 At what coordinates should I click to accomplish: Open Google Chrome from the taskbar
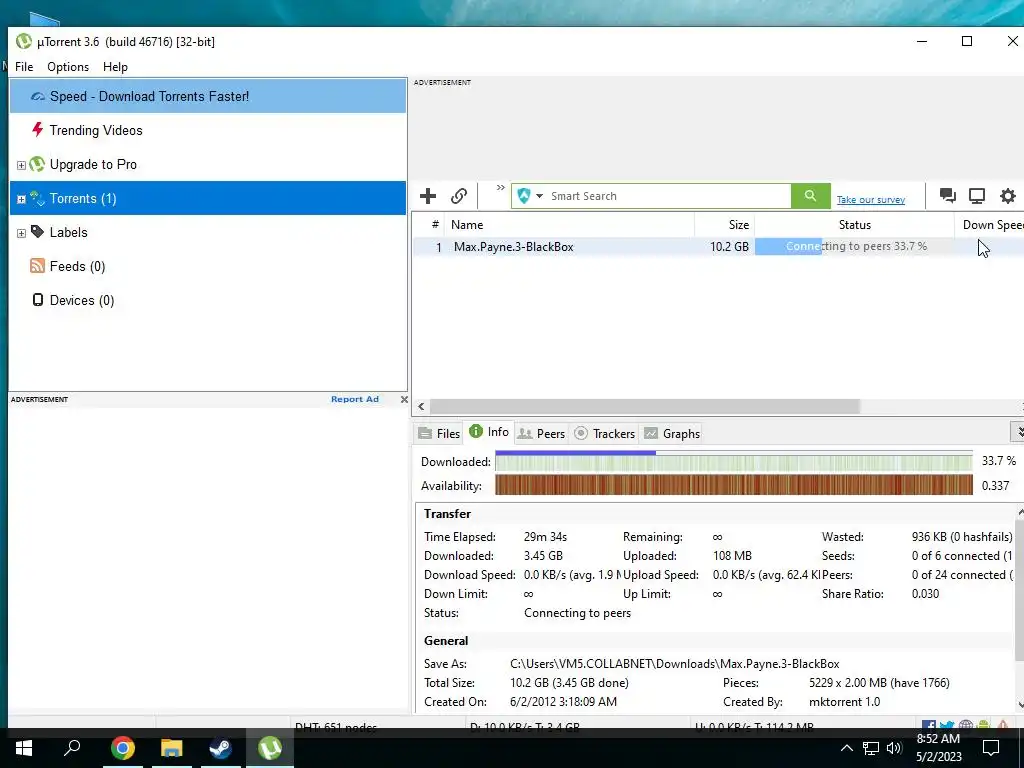tap(122, 748)
